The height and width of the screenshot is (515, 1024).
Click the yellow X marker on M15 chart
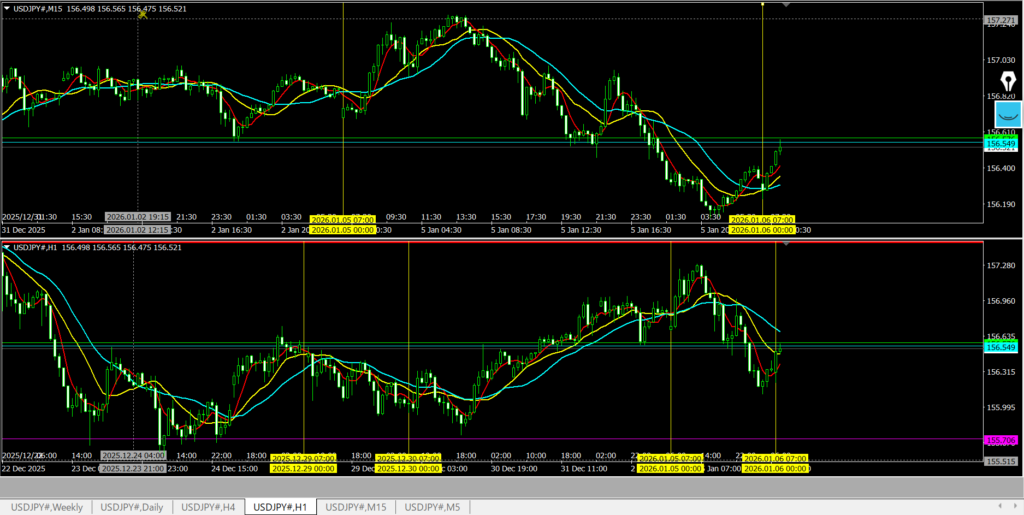pos(143,13)
